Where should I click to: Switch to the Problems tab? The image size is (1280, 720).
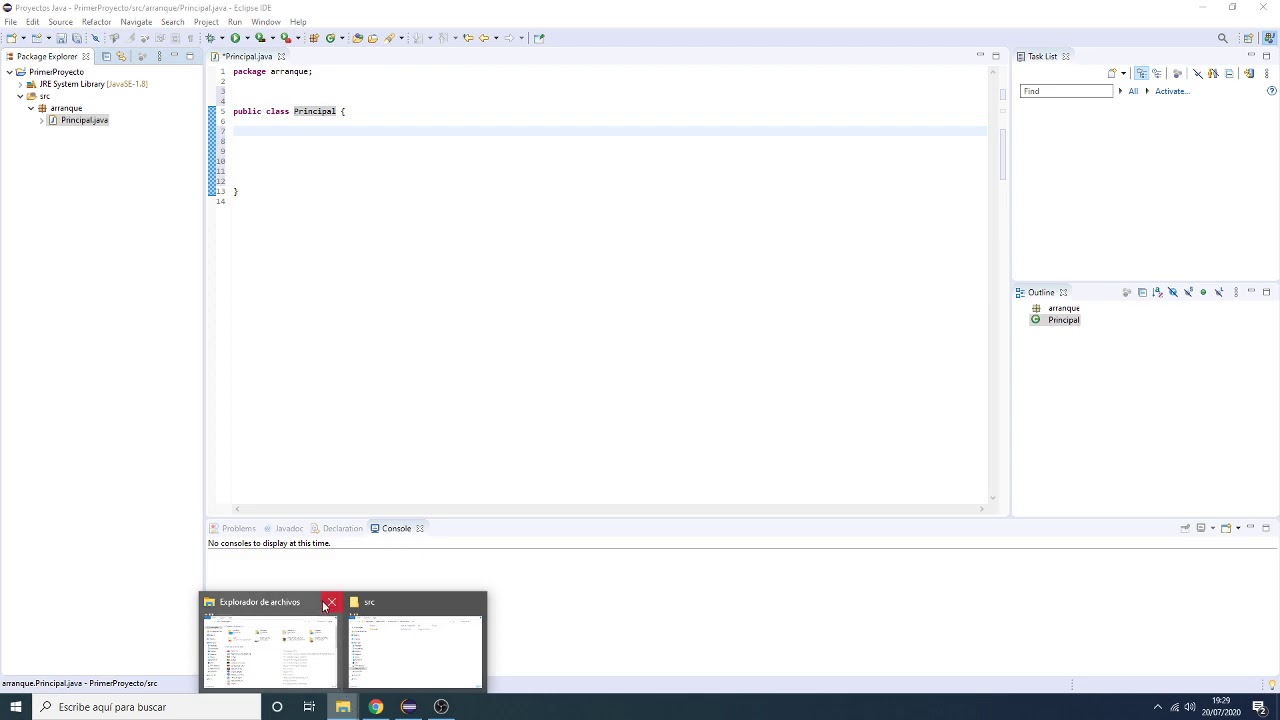click(x=233, y=528)
